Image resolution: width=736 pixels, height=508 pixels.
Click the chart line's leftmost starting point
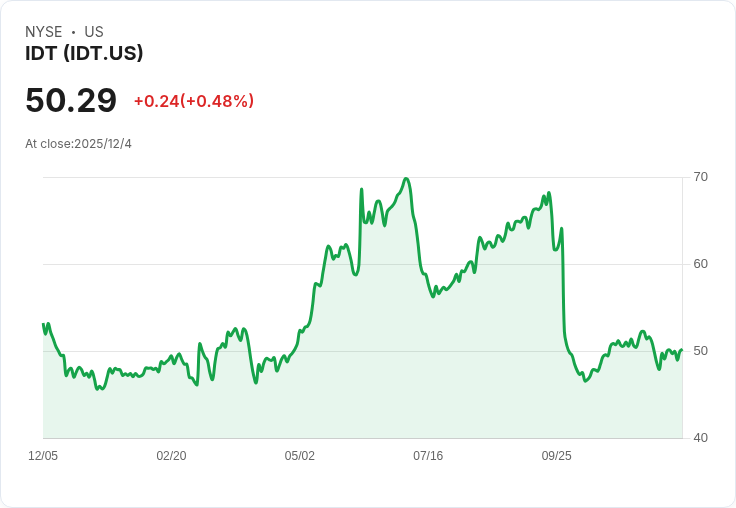43,324
